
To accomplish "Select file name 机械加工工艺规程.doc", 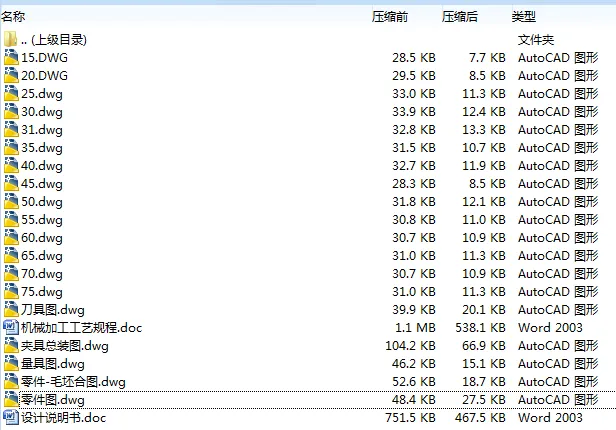I will tap(82, 328).
